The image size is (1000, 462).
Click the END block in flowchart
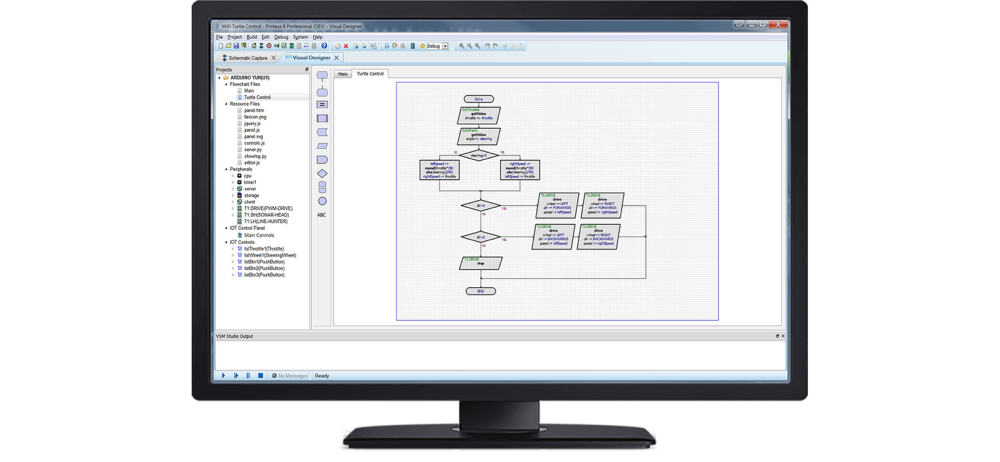(480, 291)
